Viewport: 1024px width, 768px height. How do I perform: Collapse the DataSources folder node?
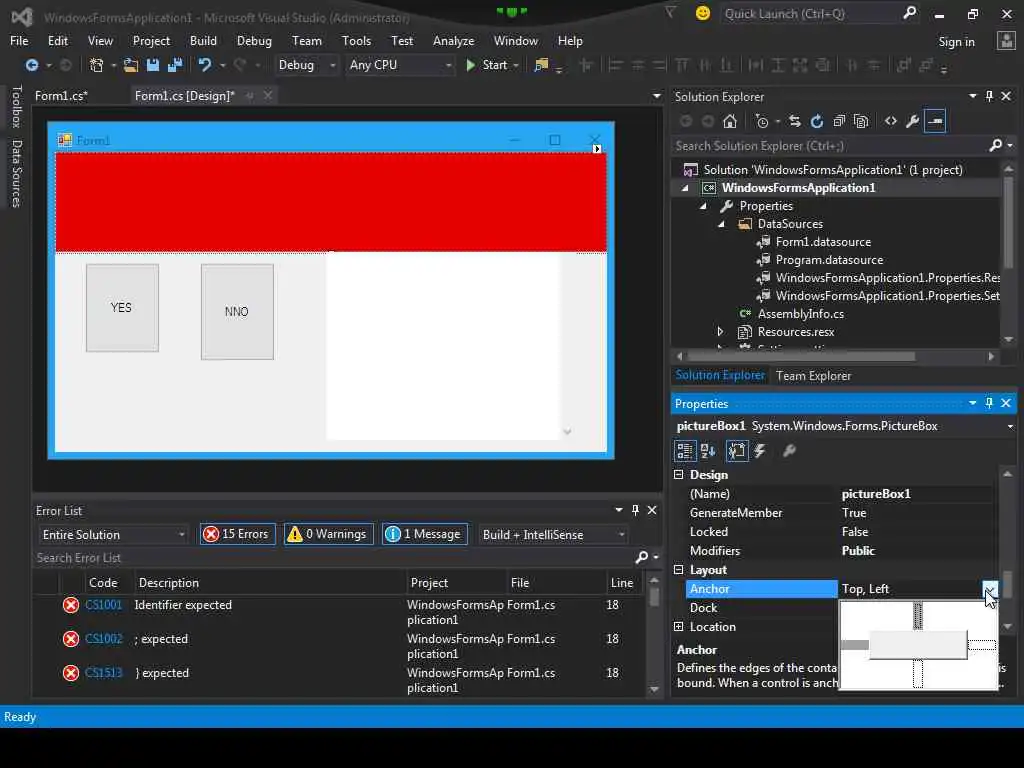click(722, 224)
